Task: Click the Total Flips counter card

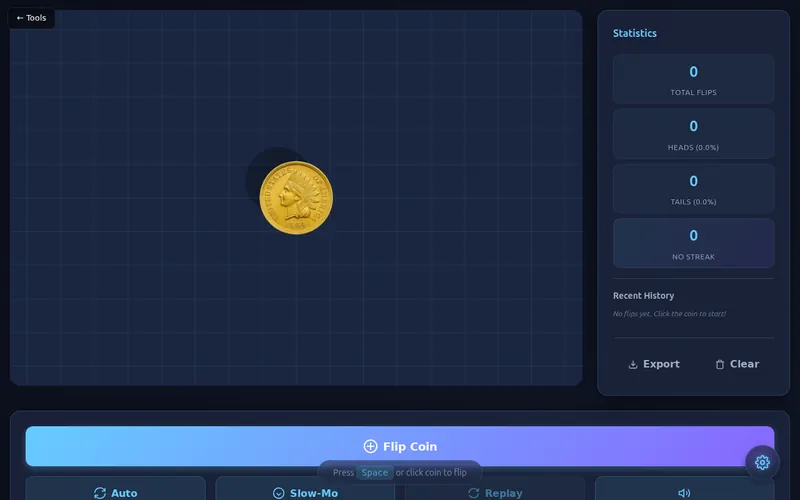Action: tap(693, 79)
